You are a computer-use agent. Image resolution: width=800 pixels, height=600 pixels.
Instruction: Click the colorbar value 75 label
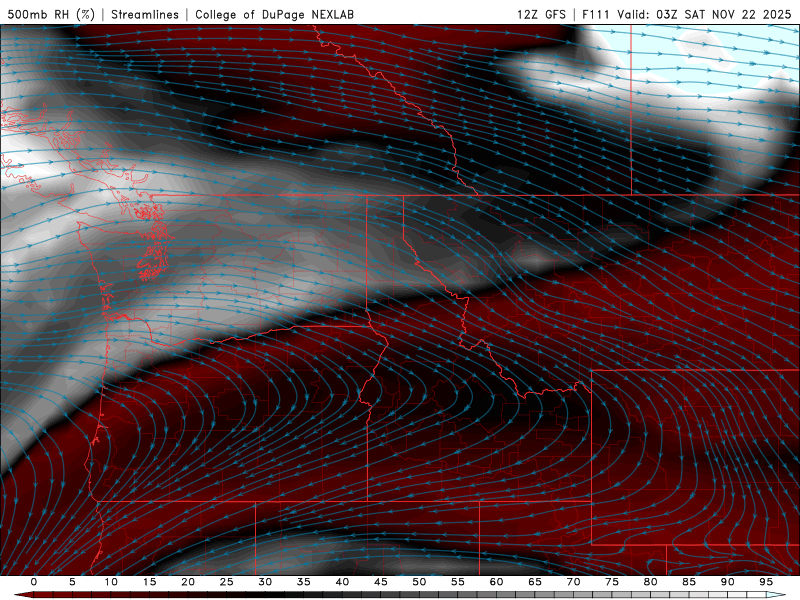coord(612,582)
